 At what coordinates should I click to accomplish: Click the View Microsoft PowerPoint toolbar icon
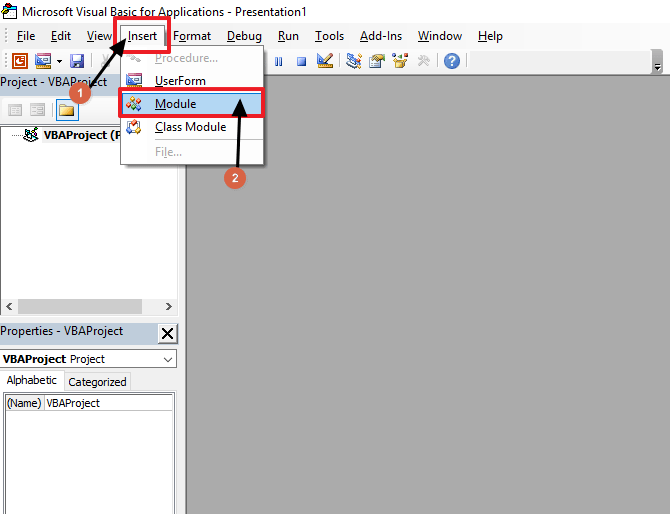[20, 61]
